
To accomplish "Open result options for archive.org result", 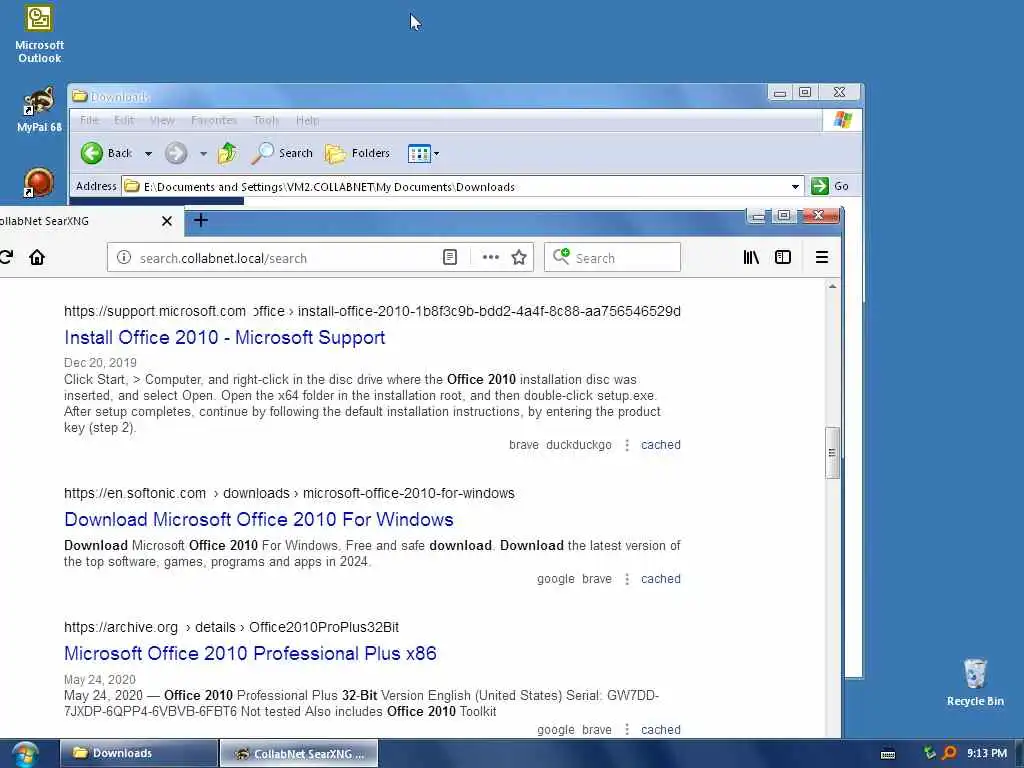I will (x=627, y=729).
